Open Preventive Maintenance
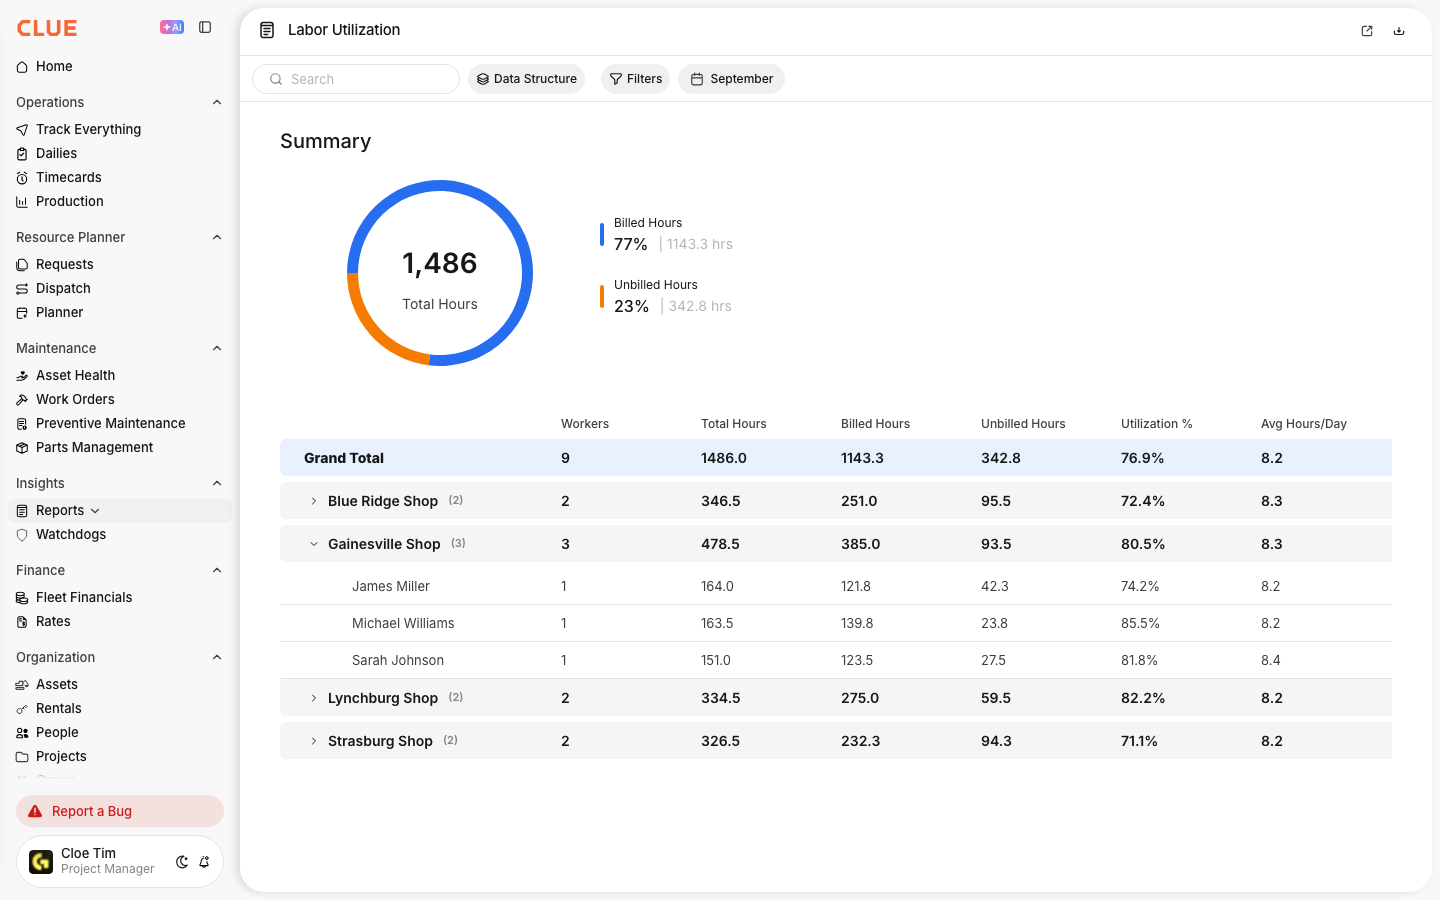The height and width of the screenshot is (900, 1440). (110, 423)
